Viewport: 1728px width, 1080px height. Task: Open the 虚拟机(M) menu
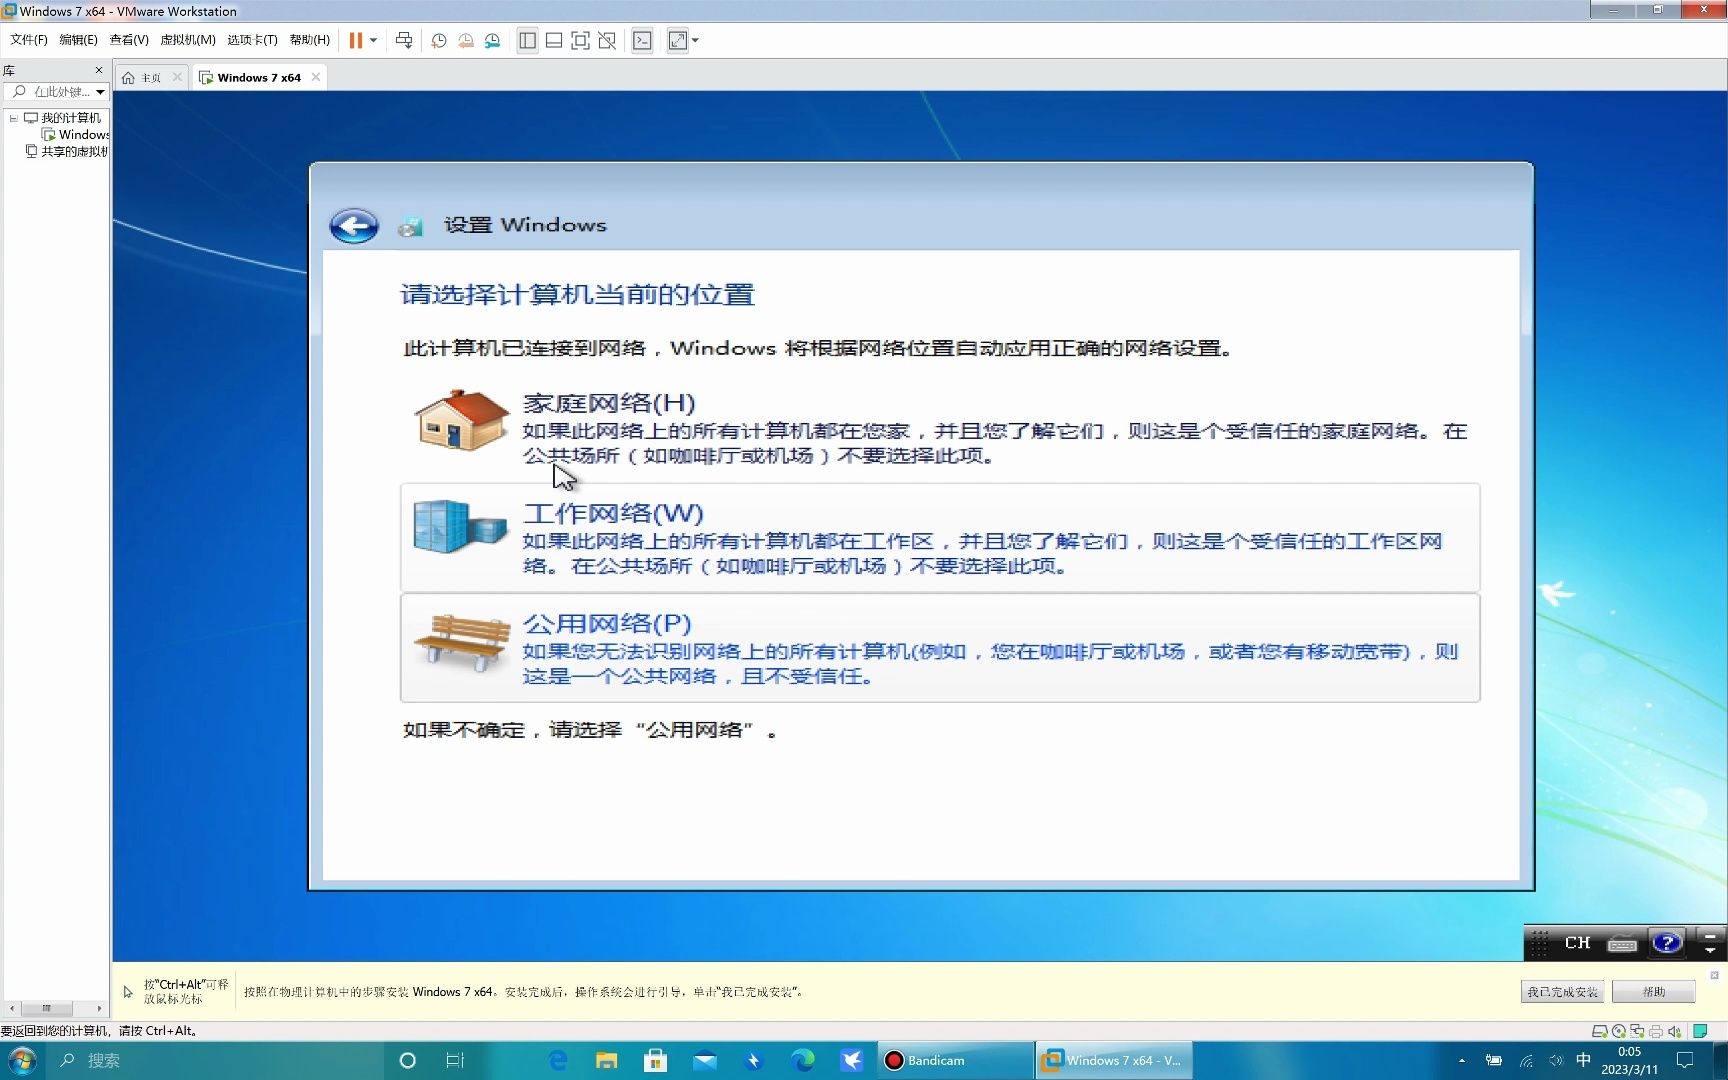point(188,40)
